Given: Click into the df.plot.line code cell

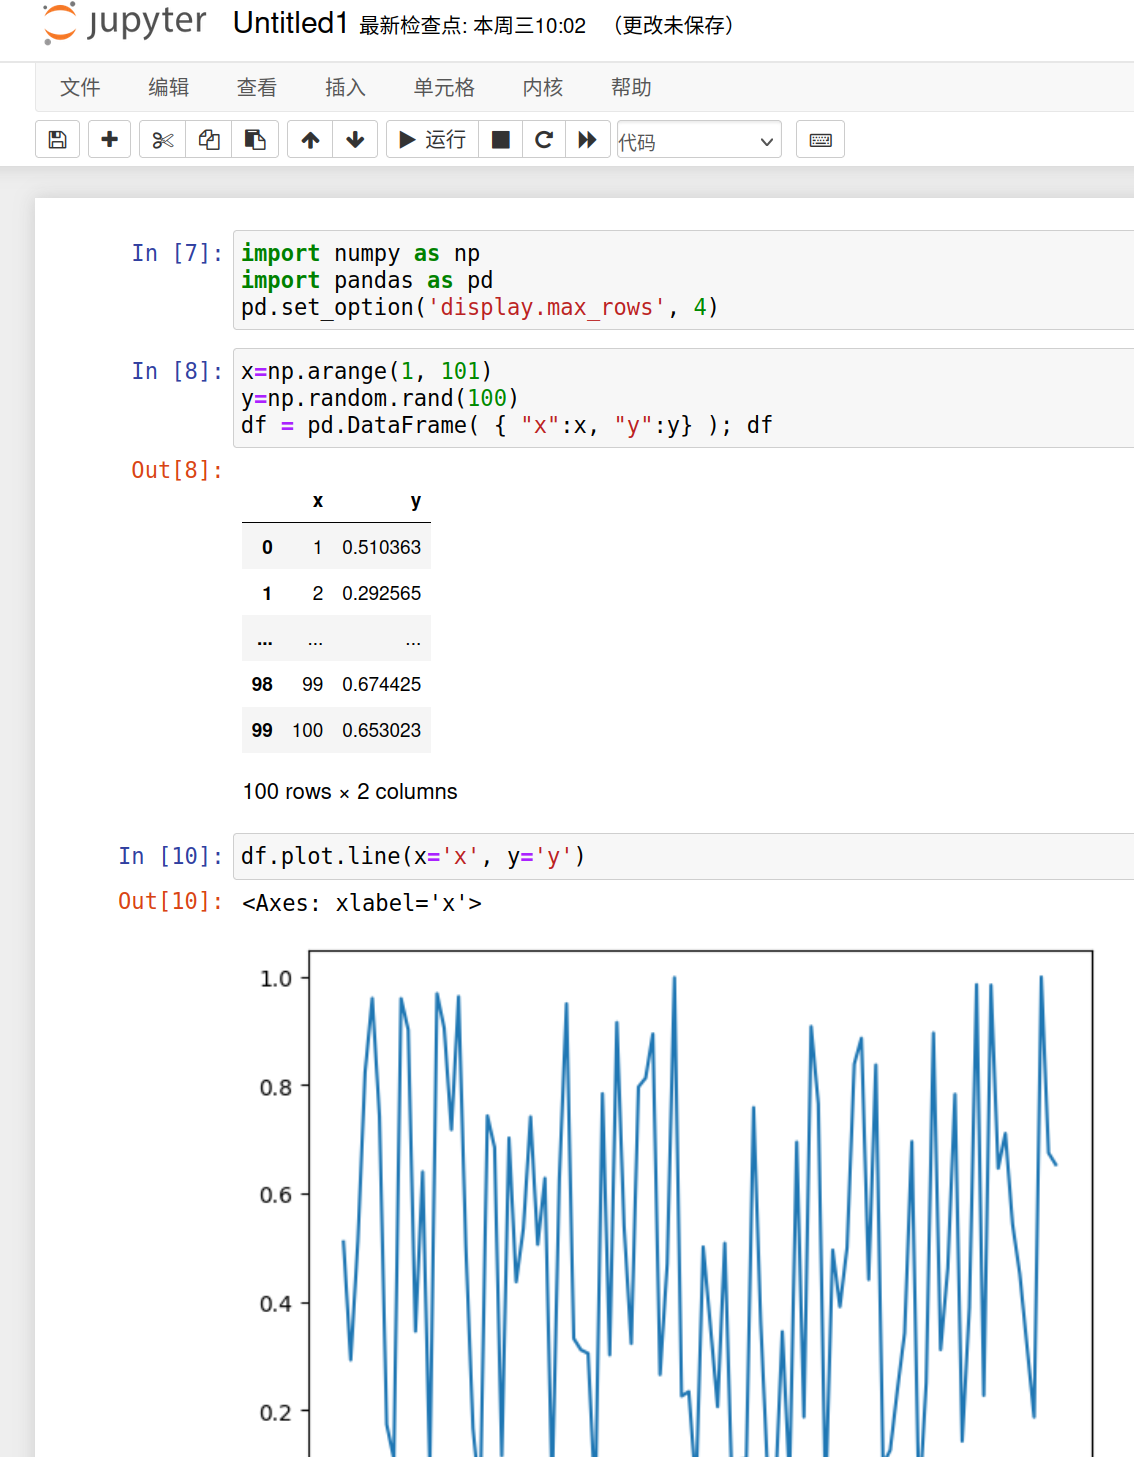Looking at the screenshot, I should (683, 856).
